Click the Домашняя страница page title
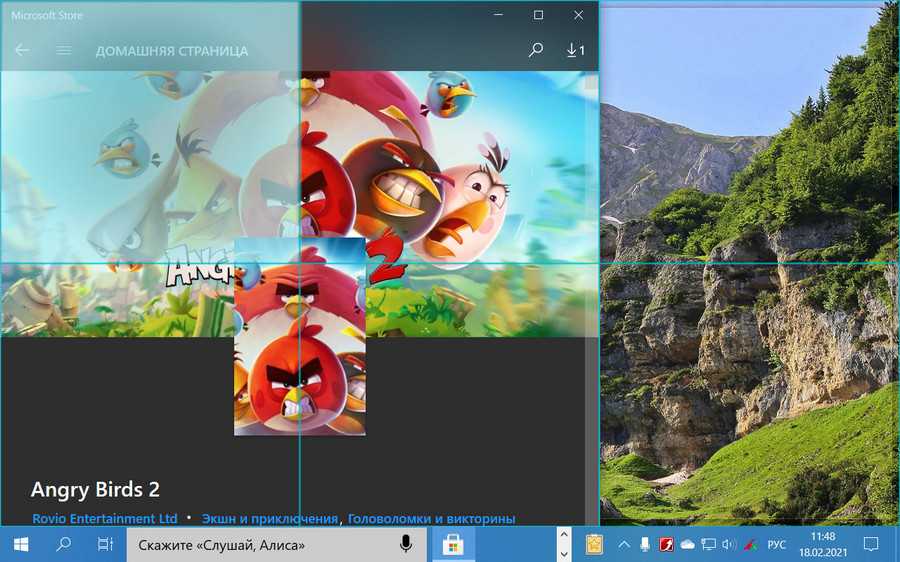This screenshot has width=900, height=562. pyautogui.click(x=171, y=51)
